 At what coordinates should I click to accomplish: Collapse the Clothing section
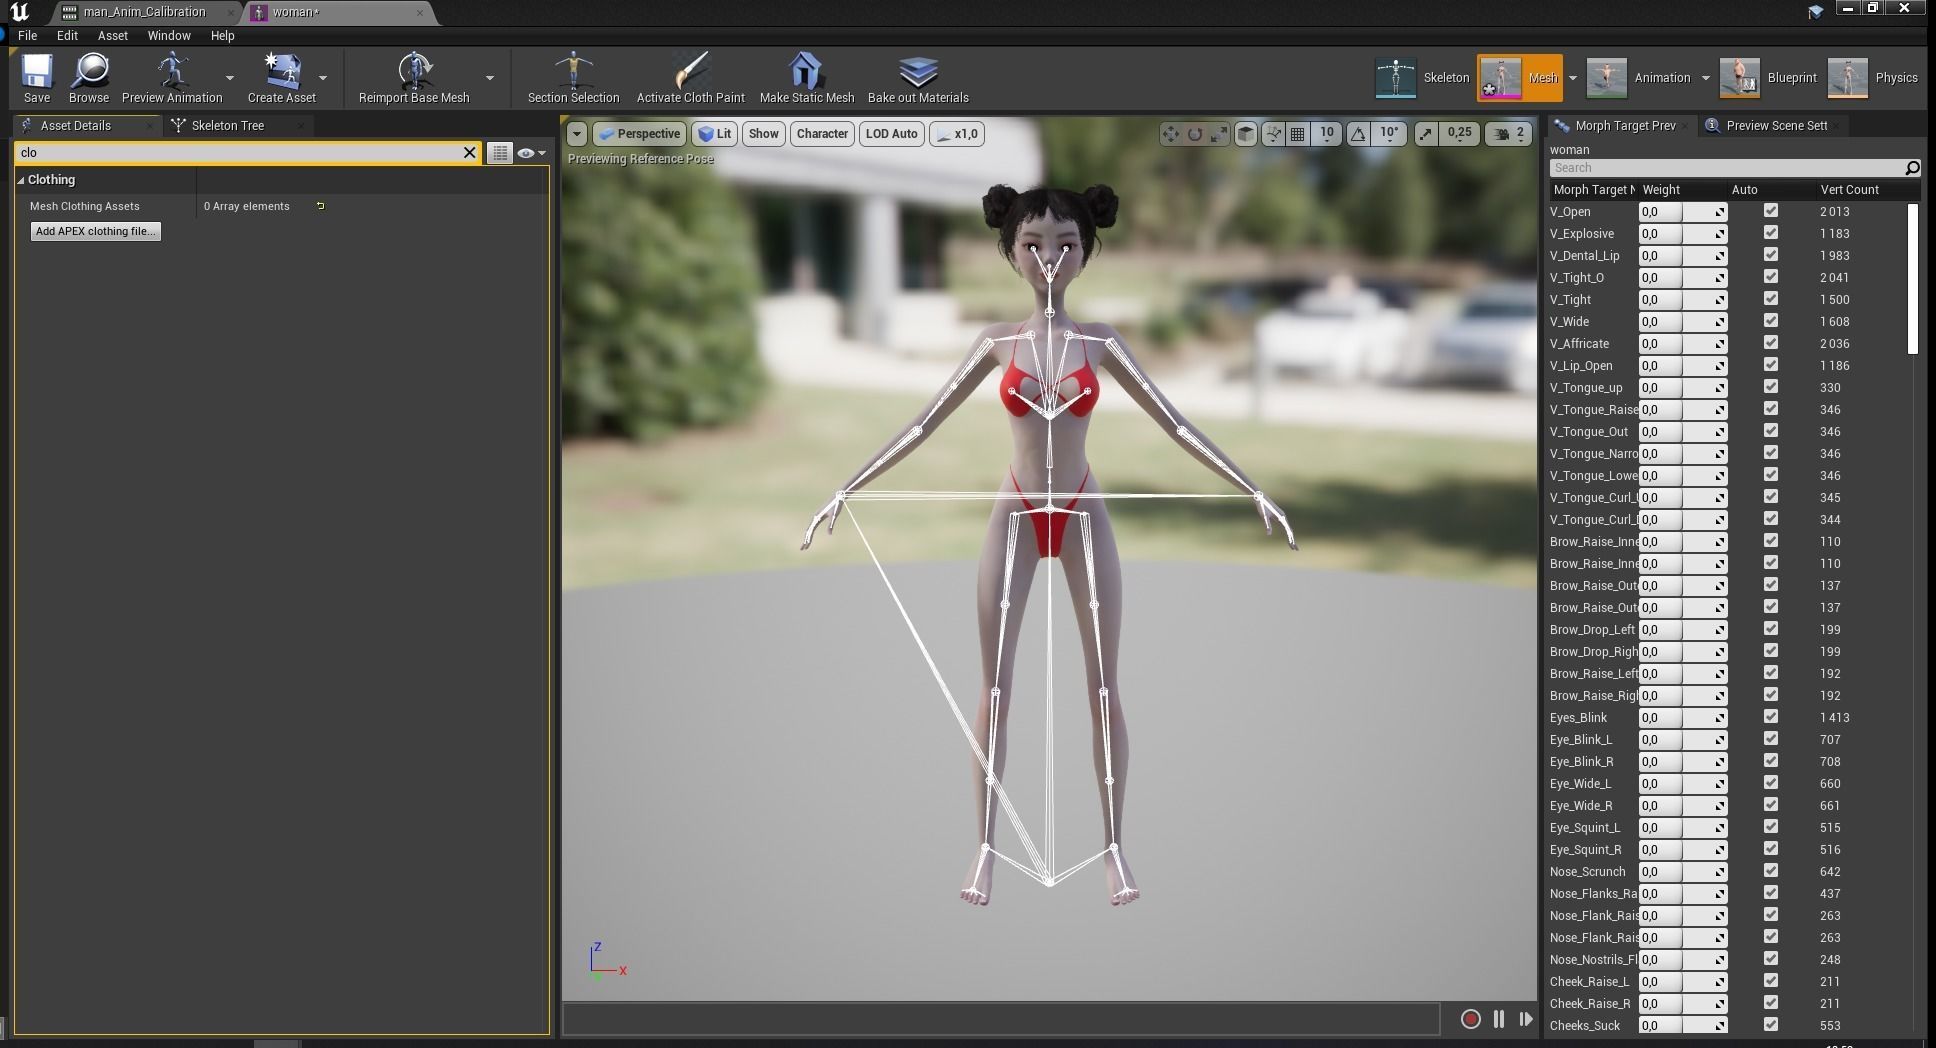(21, 180)
